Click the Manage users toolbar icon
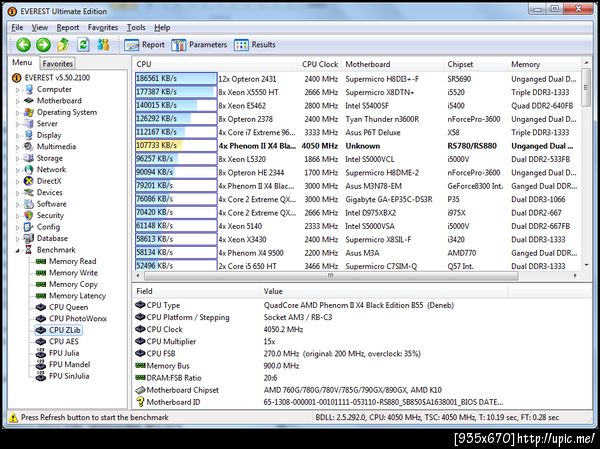This screenshot has width=600, height=449. pyautogui.click(x=103, y=45)
